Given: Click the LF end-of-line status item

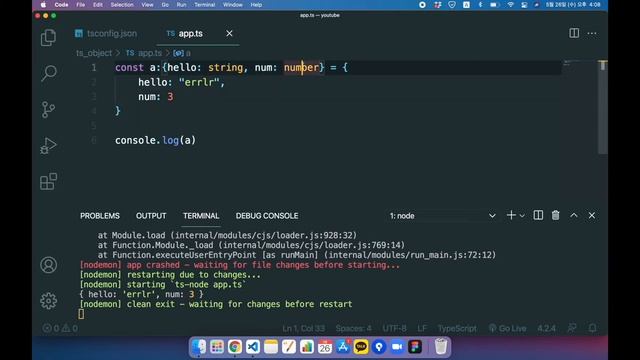Looking at the screenshot, I should point(422,328).
